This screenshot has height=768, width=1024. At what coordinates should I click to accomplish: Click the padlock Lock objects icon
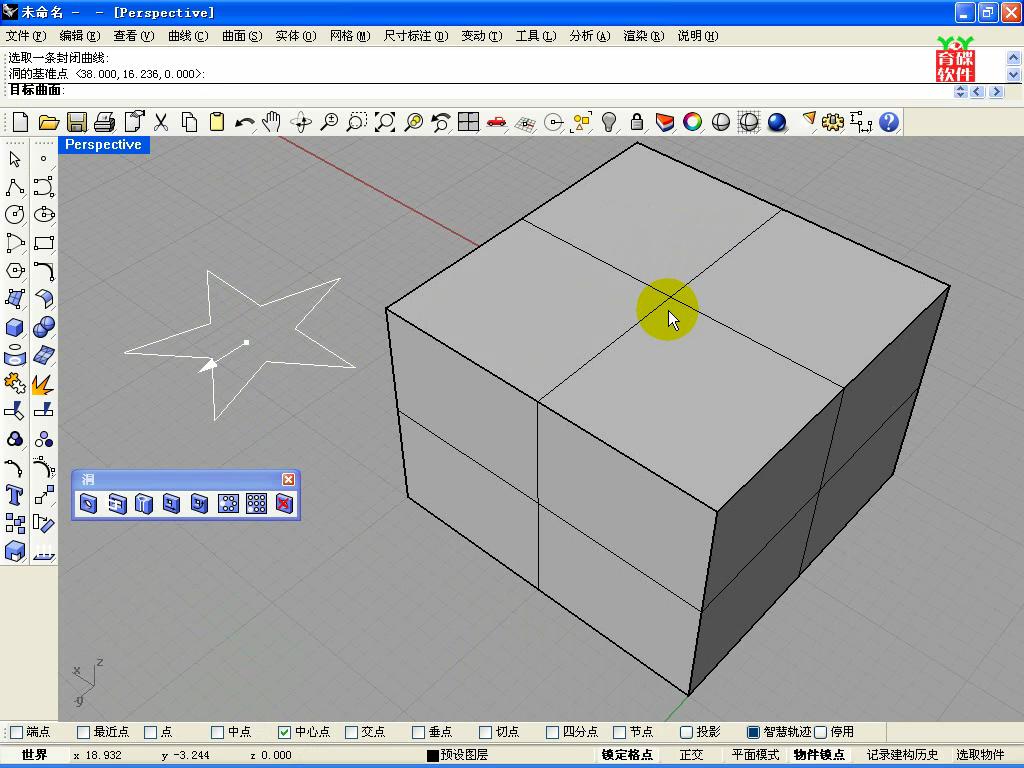pos(637,122)
